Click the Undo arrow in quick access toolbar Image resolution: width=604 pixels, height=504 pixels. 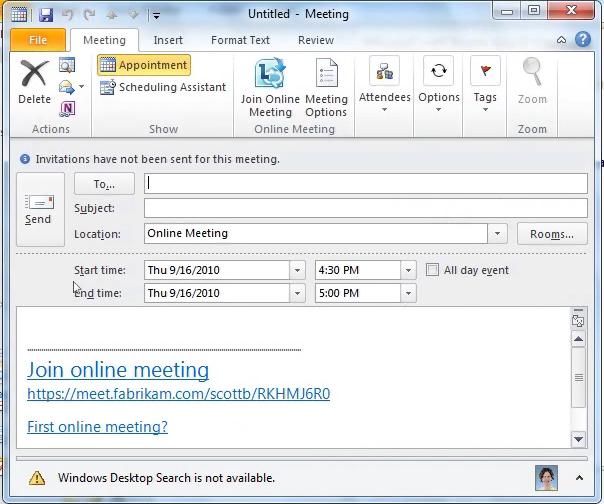coord(68,15)
